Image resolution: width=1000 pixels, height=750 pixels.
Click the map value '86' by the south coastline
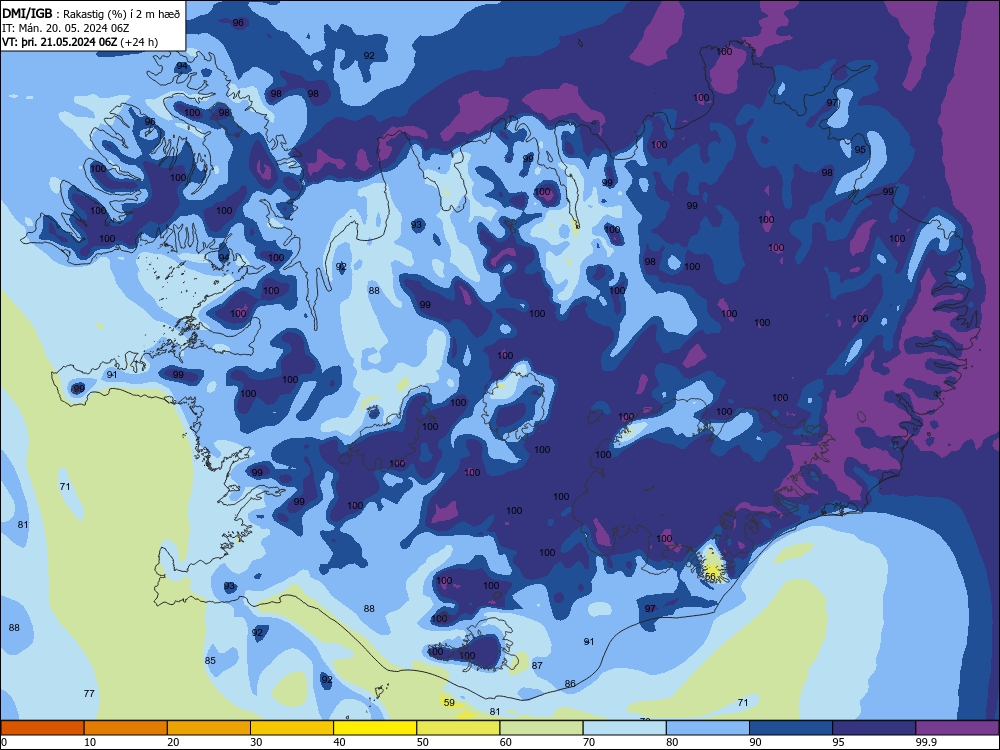pyautogui.click(x=570, y=684)
